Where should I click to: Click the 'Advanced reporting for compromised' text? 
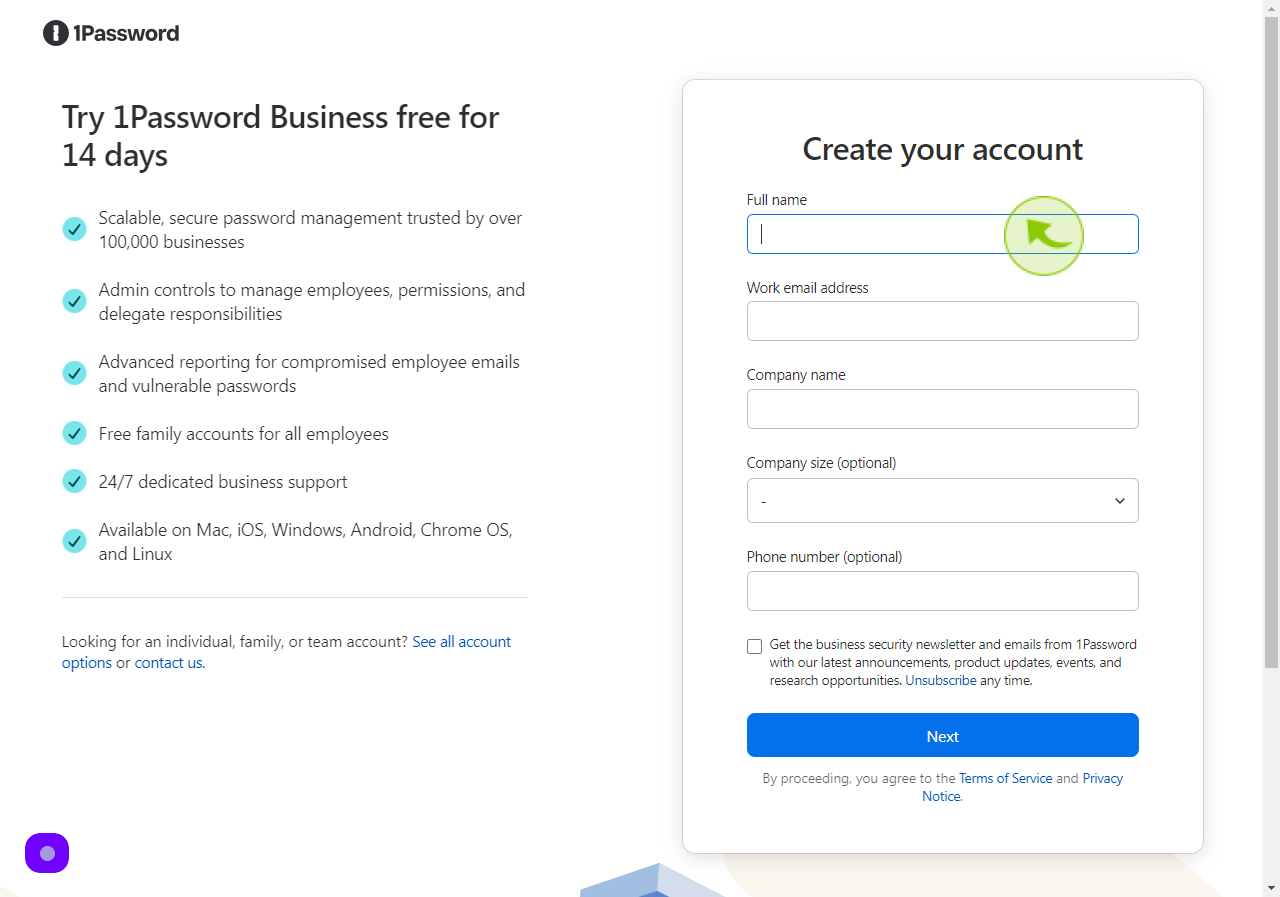tap(309, 374)
